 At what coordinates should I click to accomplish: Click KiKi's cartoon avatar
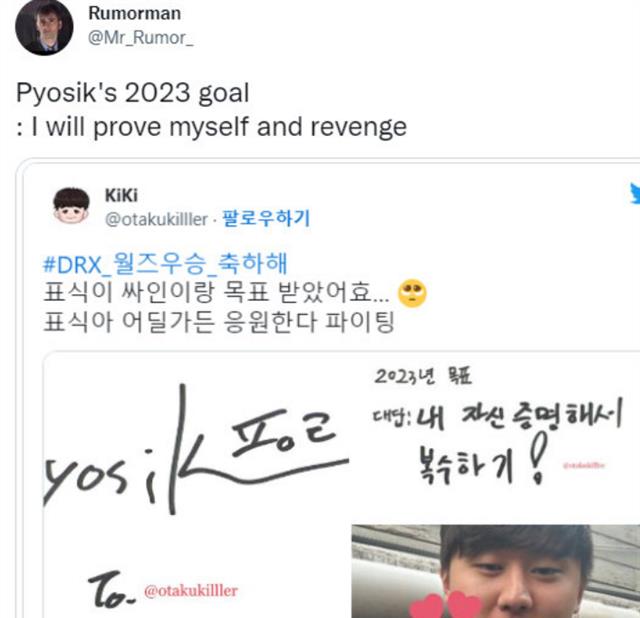(71, 206)
